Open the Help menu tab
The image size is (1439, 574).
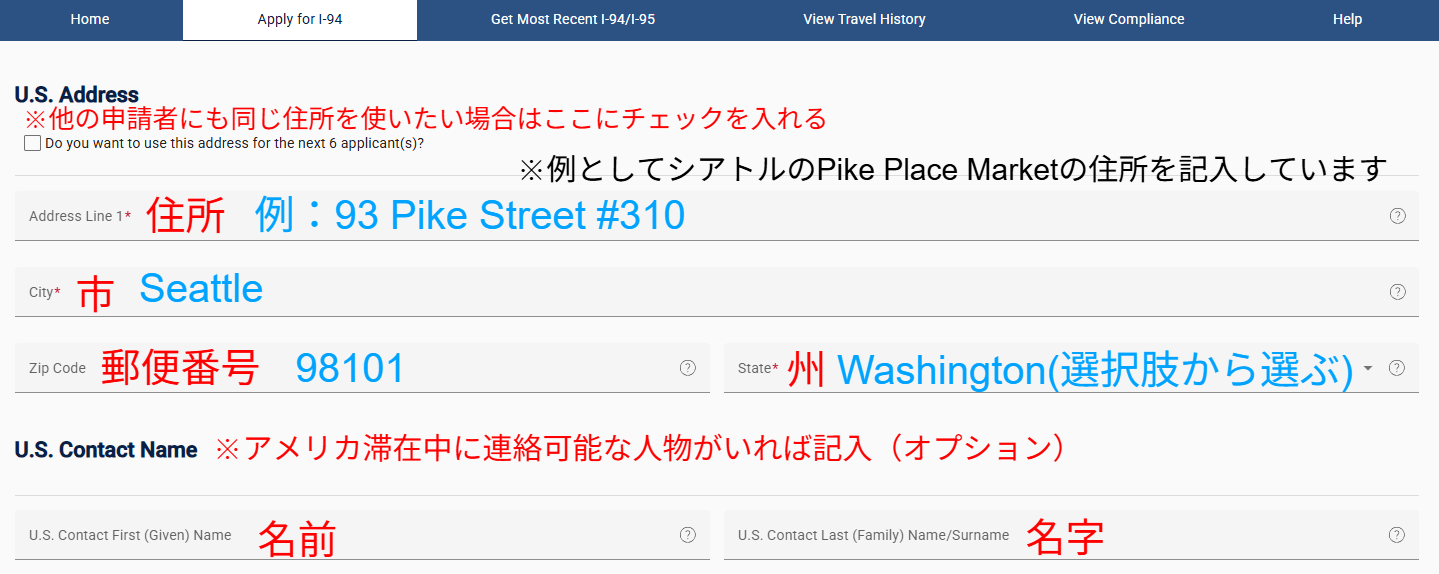1347,20
